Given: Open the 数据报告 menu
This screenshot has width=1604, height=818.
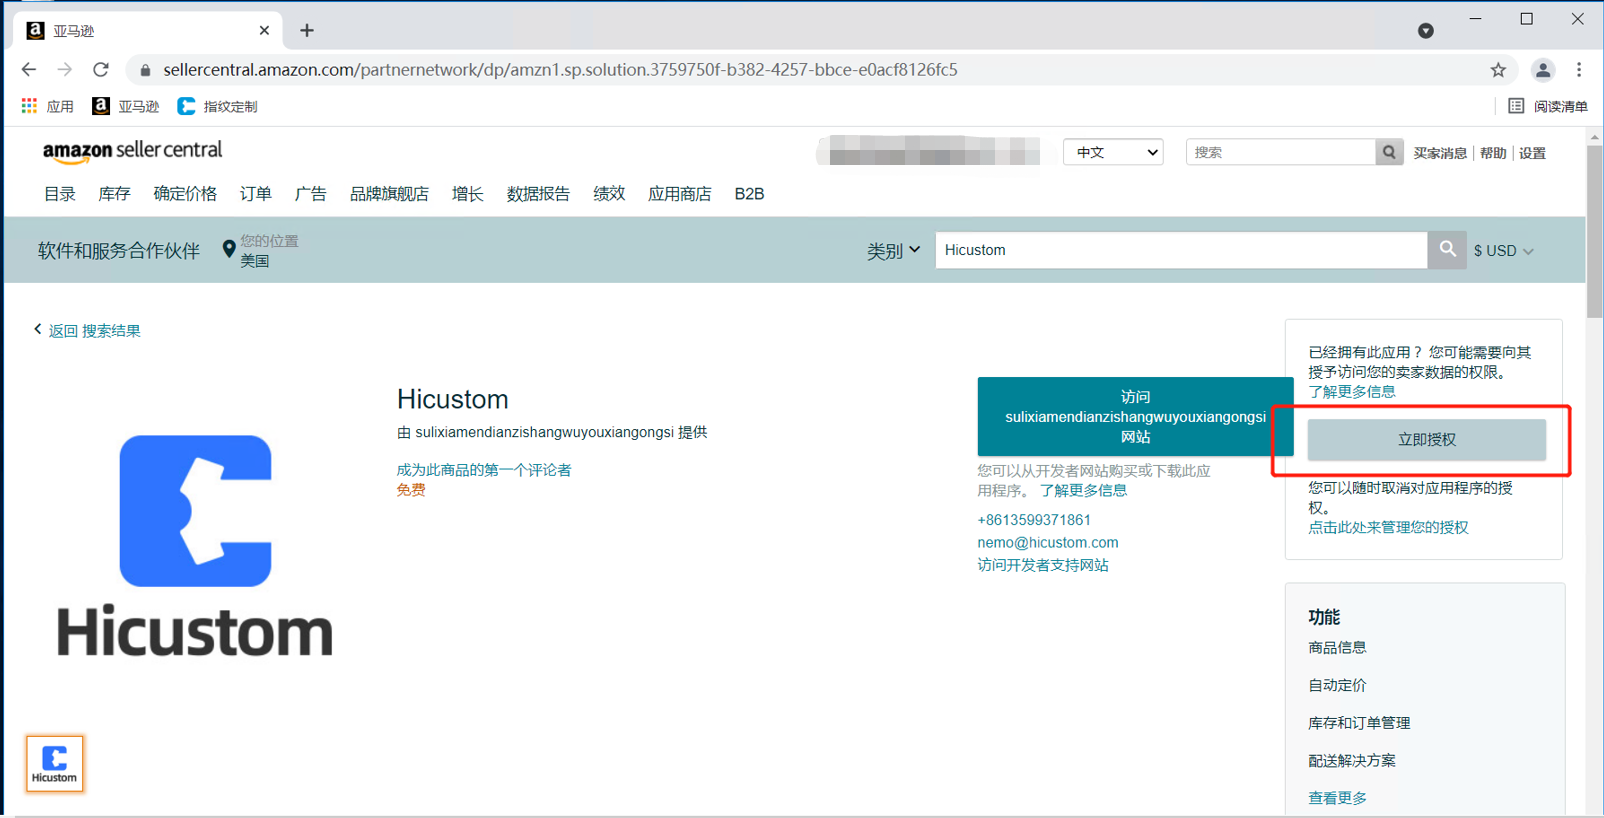Looking at the screenshot, I should (538, 194).
